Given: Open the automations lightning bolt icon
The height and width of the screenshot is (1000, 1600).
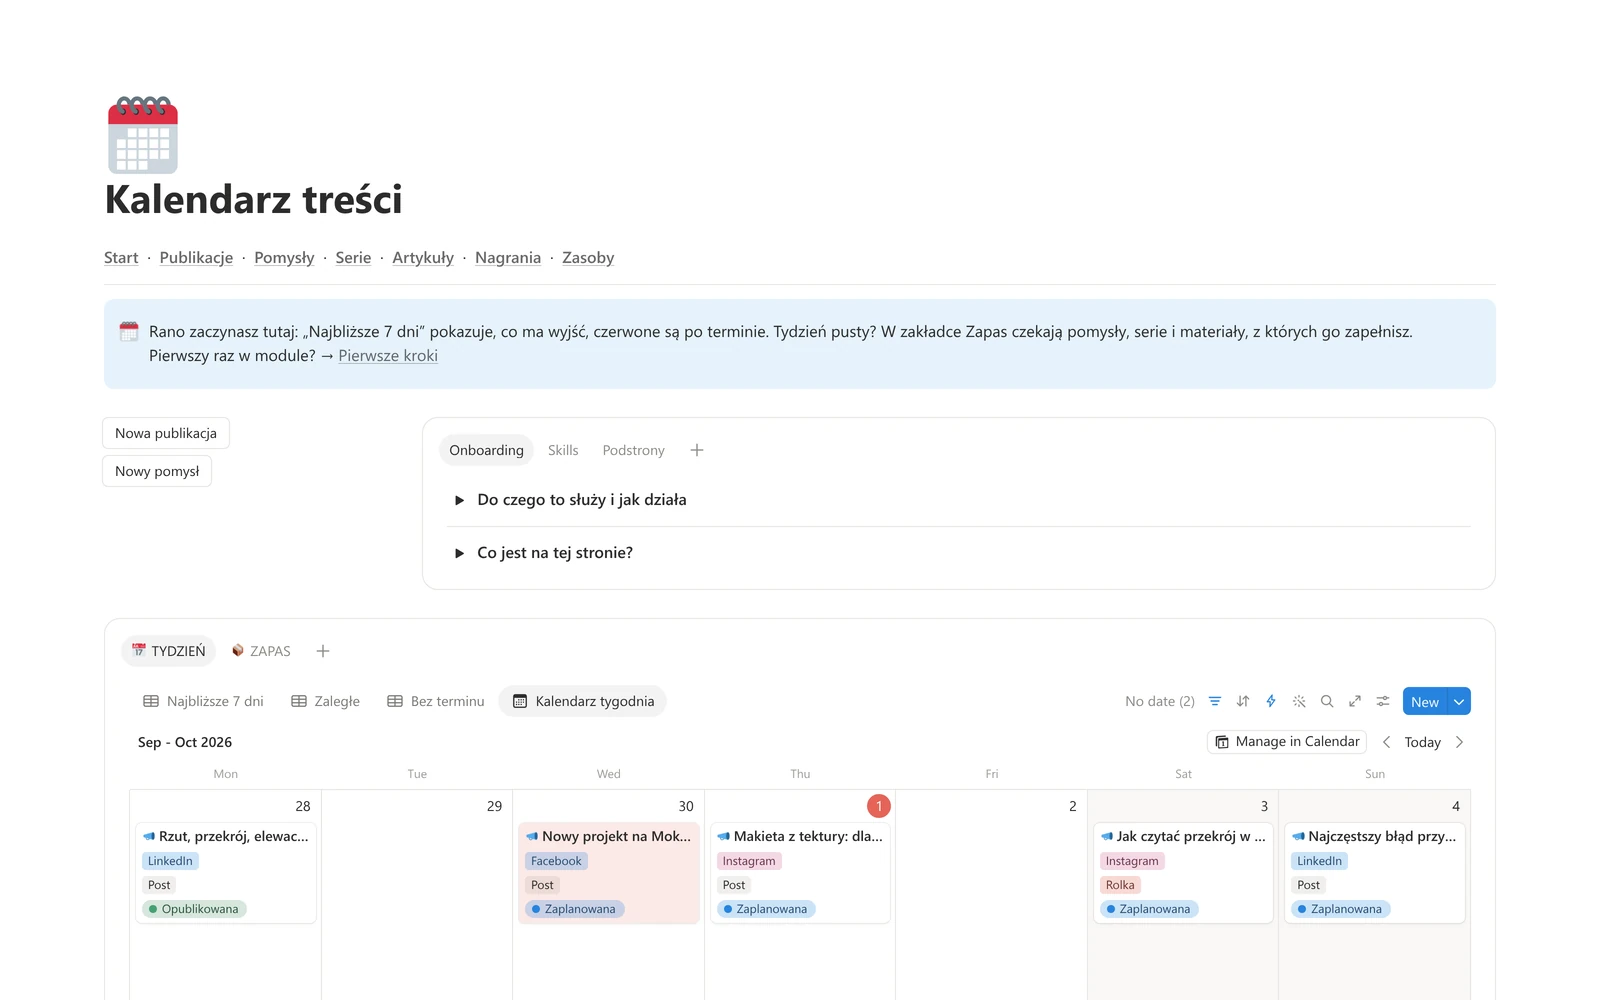Looking at the screenshot, I should [x=1271, y=701].
